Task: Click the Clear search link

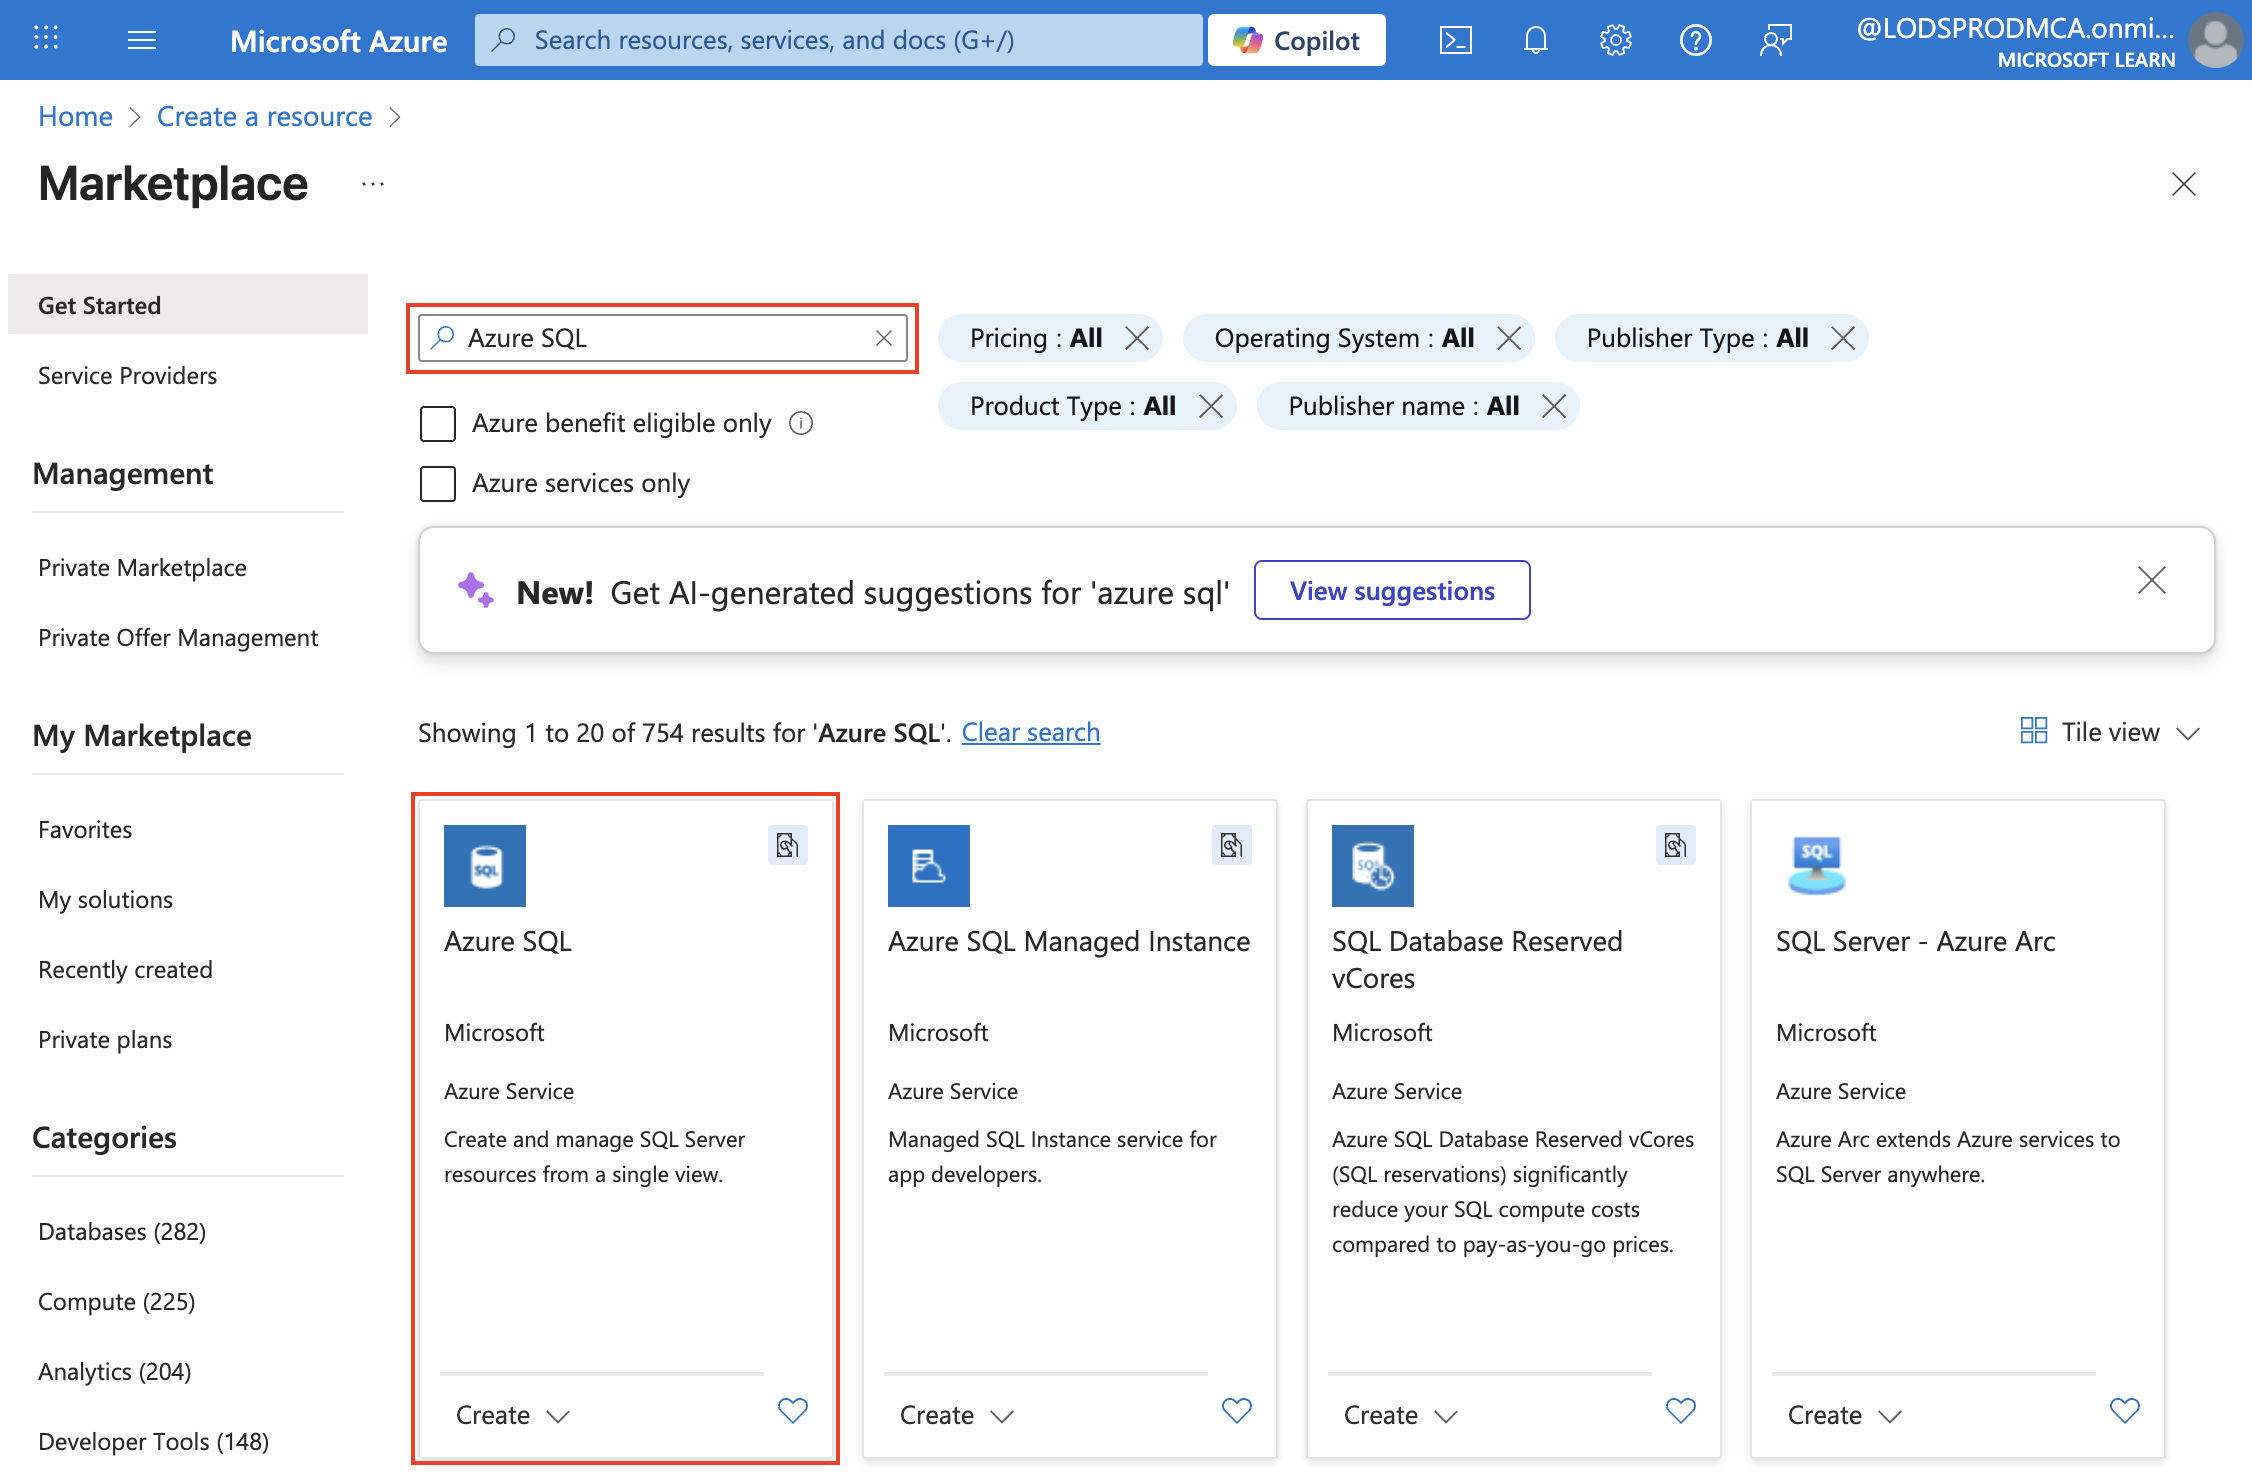Action: tap(1030, 732)
